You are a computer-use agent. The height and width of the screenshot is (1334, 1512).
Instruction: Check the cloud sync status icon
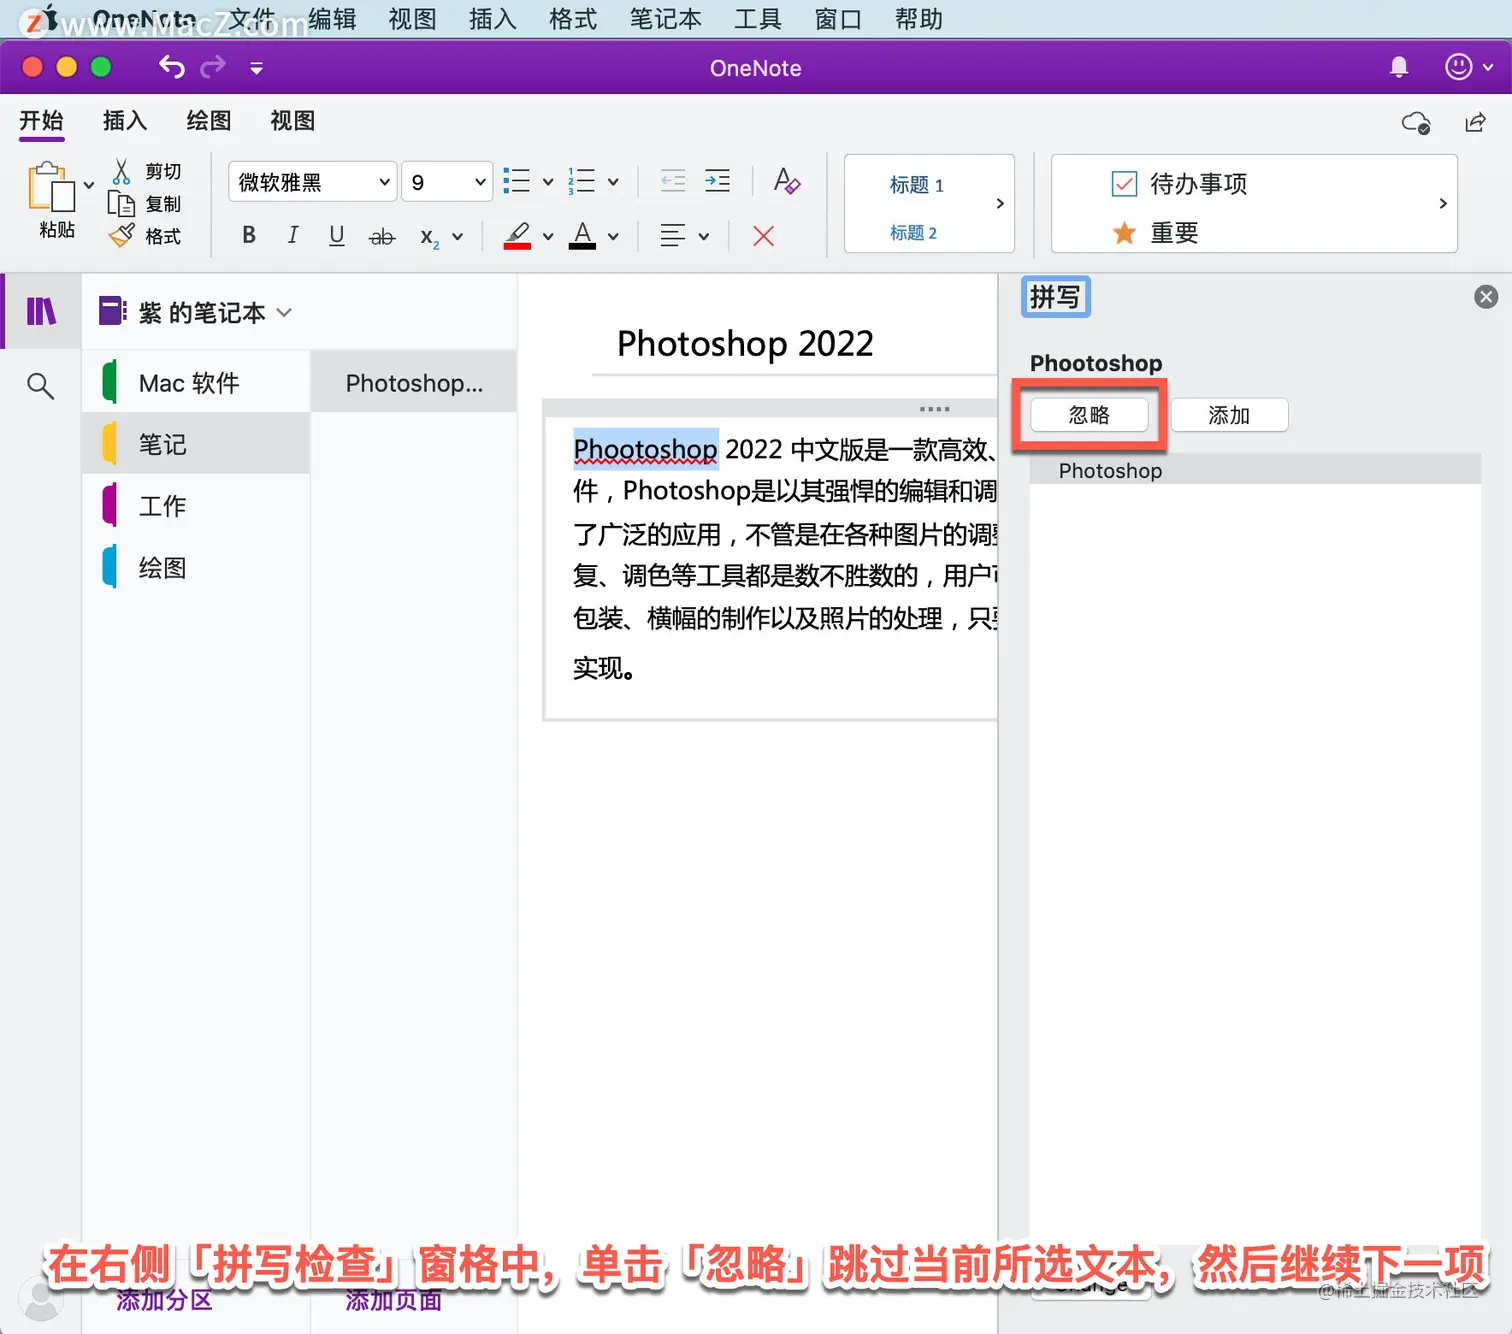pyautogui.click(x=1416, y=122)
